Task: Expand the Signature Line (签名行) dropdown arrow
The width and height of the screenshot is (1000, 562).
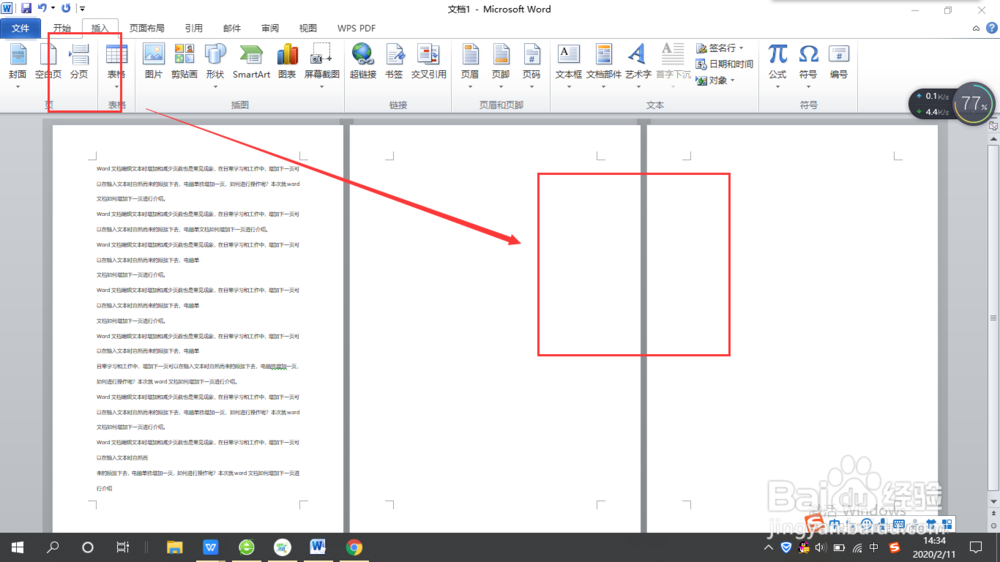Action: (x=741, y=48)
